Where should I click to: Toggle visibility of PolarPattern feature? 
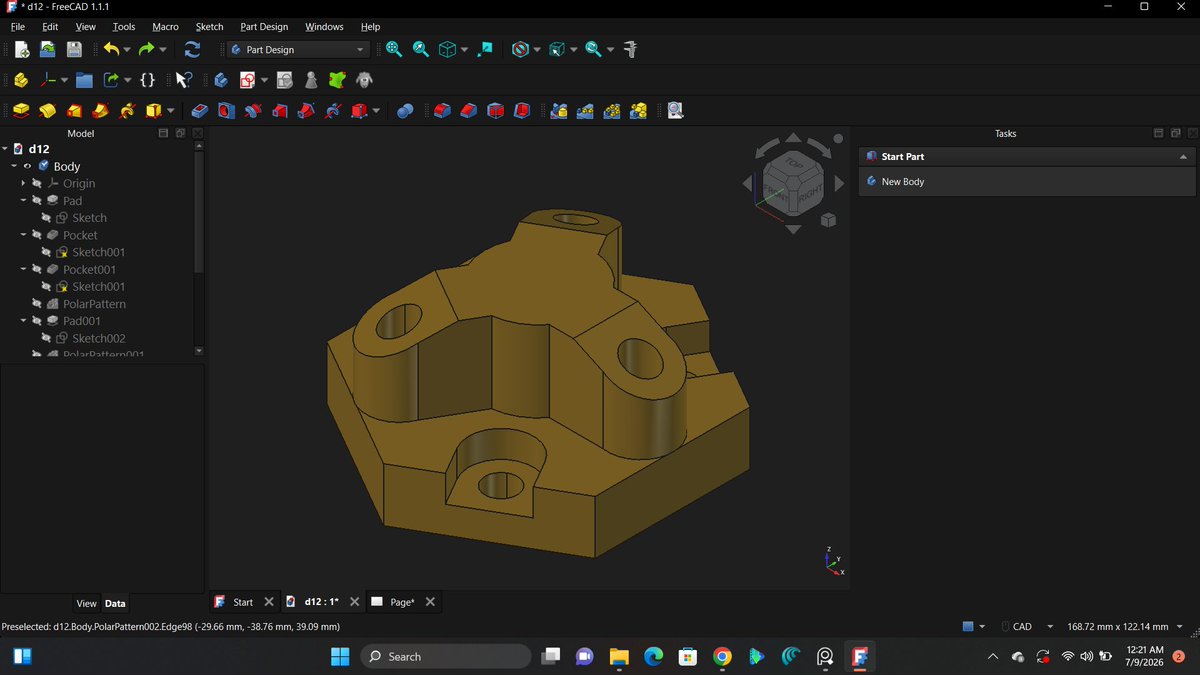click(37, 303)
